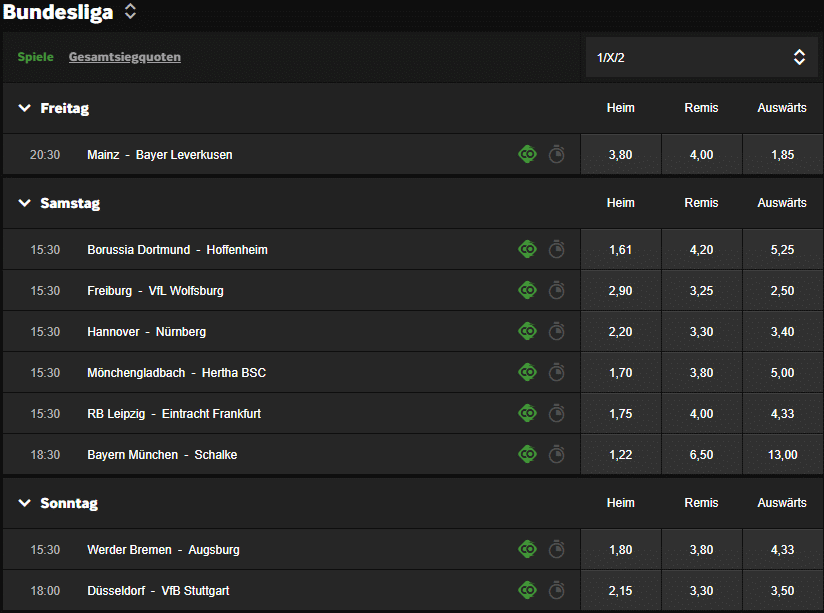This screenshot has width=824, height=613.
Task: Choose draw 3,80 for Bremen - Augsburg
Action: pyautogui.click(x=702, y=549)
